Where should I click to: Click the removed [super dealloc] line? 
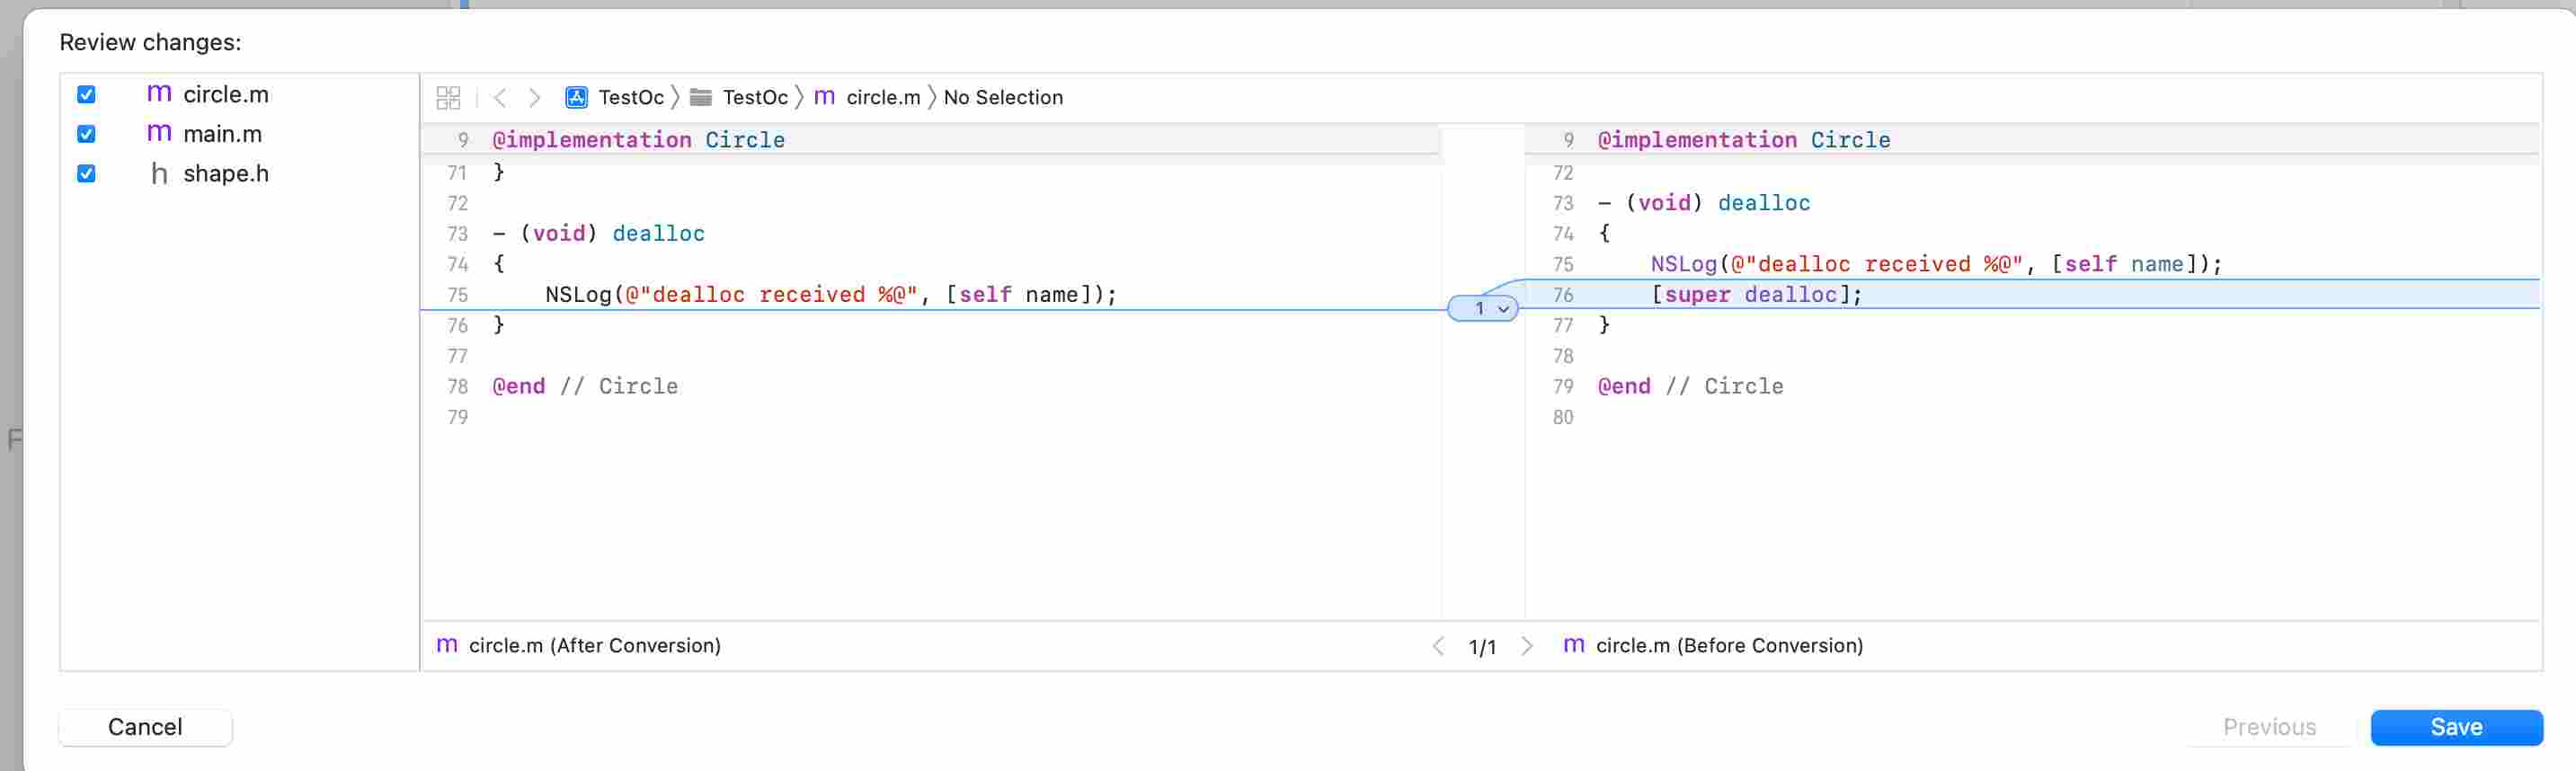click(1756, 295)
